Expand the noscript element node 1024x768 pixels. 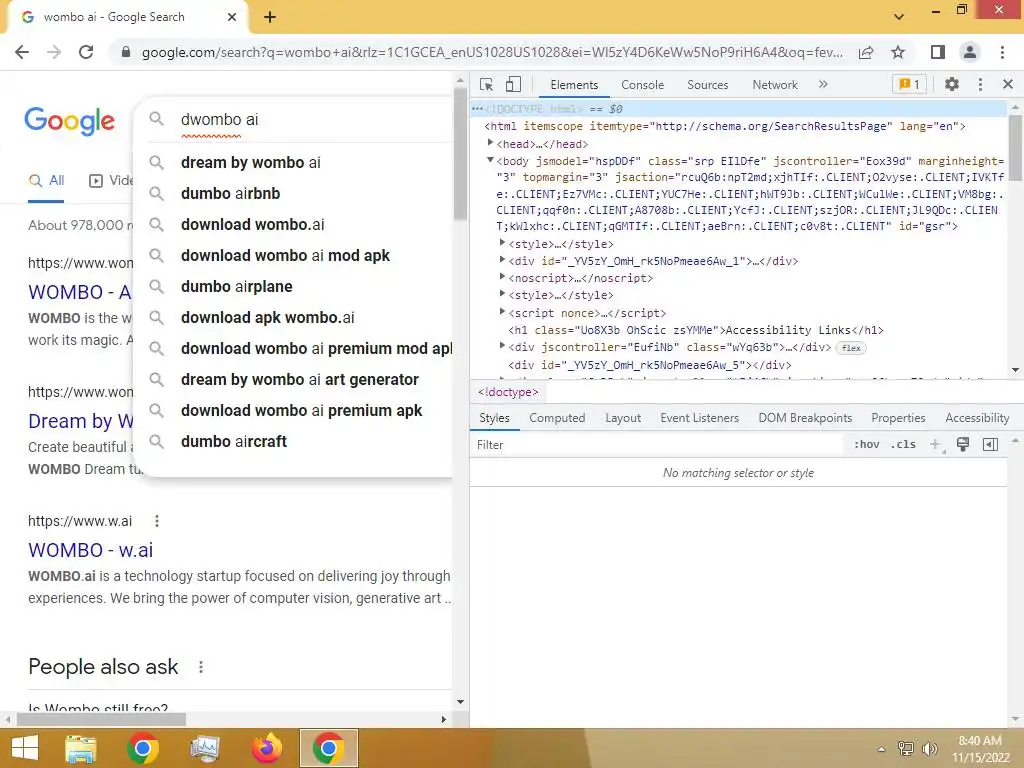pyautogui.click(x=502, y=277)
